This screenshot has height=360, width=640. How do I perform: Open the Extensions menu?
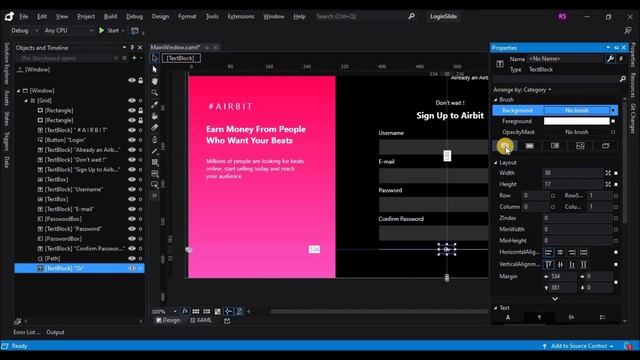[x=241, y=16]
